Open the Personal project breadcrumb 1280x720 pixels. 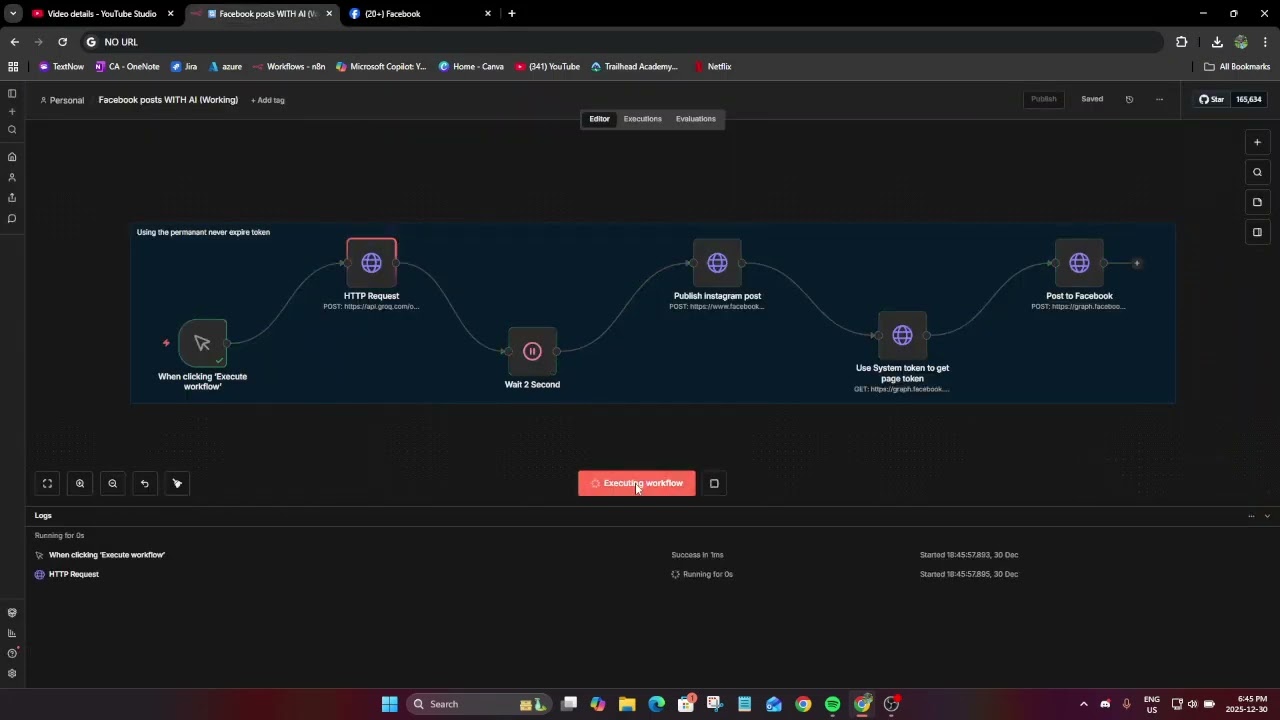(x=62, y=100)
